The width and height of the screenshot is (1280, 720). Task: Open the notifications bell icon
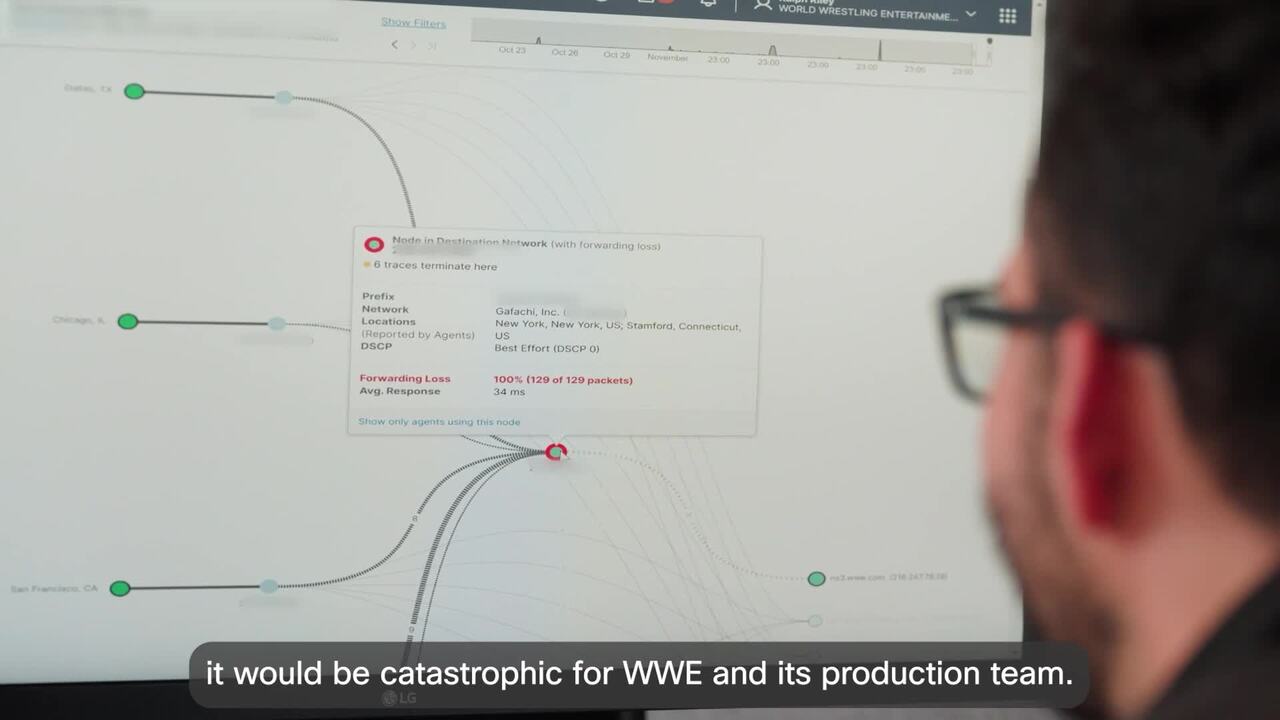tap(708, 4)
